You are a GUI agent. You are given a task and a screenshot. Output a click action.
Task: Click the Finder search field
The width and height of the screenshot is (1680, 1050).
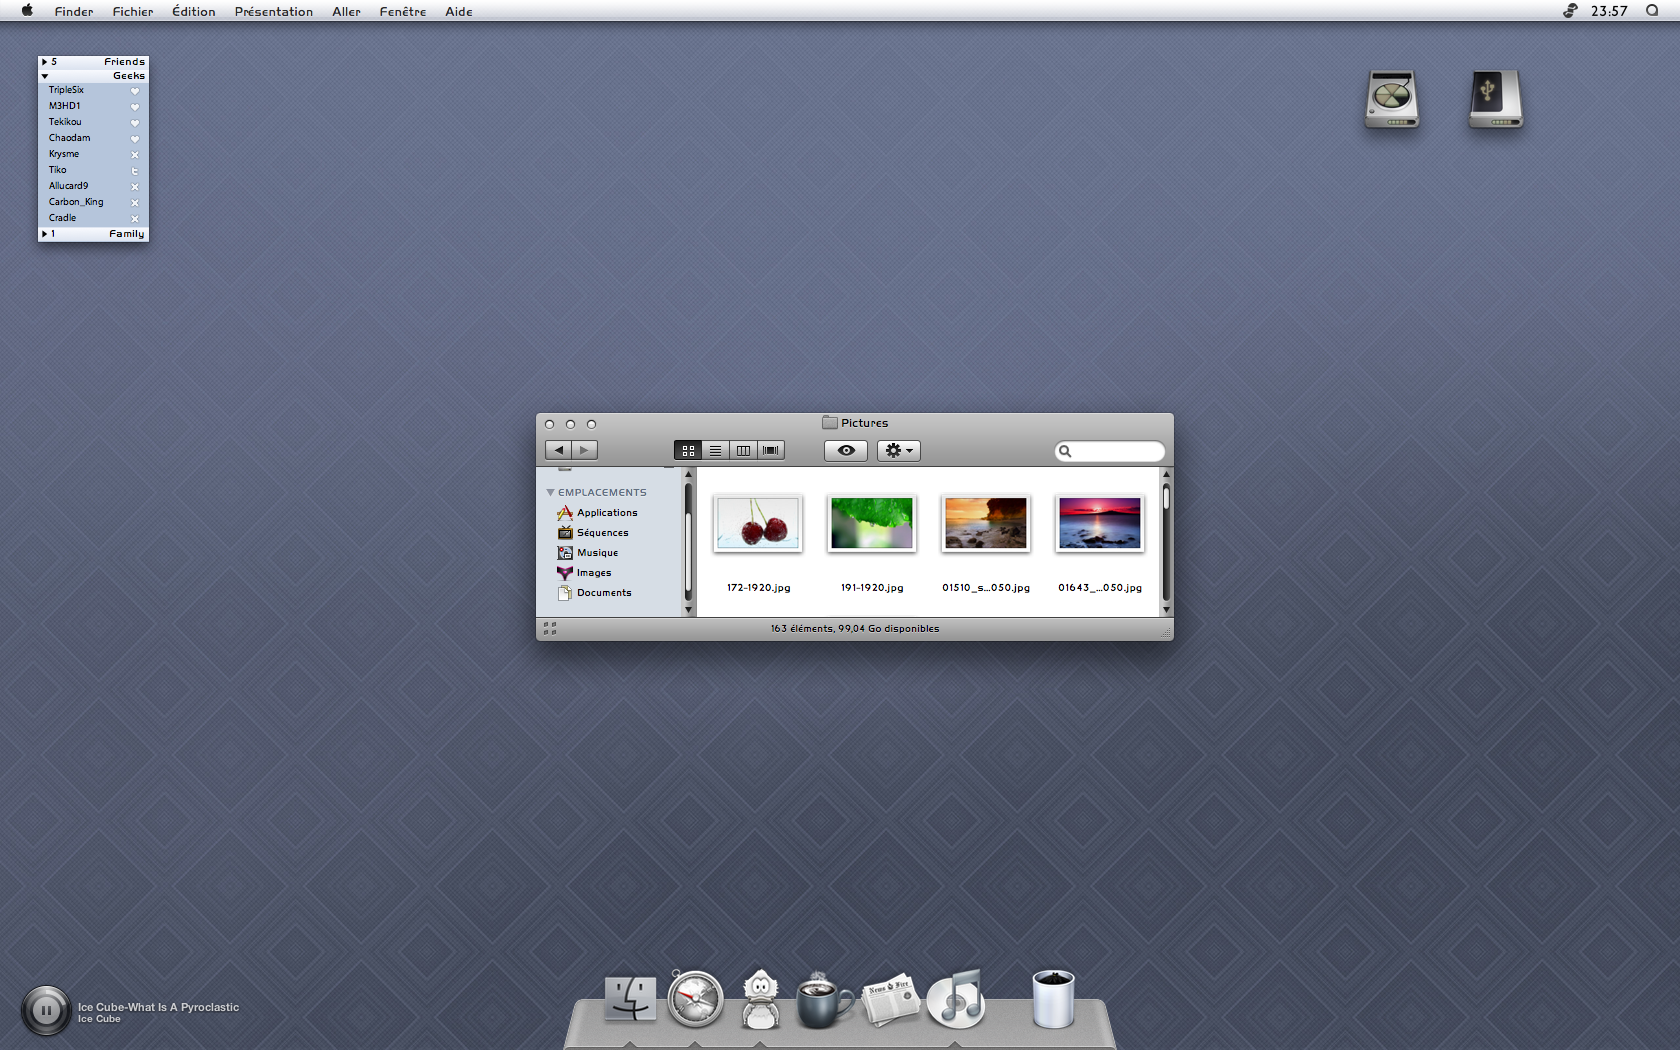coord(1110,451)
